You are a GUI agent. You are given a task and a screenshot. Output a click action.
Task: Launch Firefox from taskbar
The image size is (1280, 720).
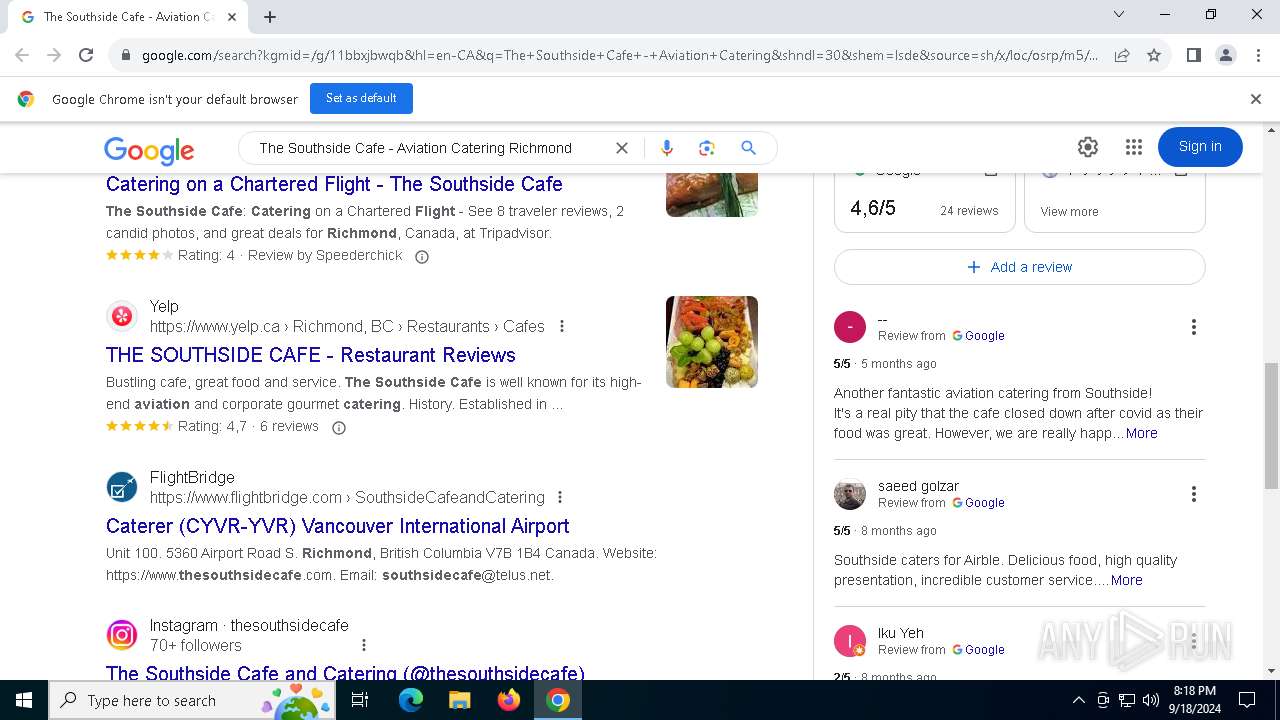click(x=509, y=700)
